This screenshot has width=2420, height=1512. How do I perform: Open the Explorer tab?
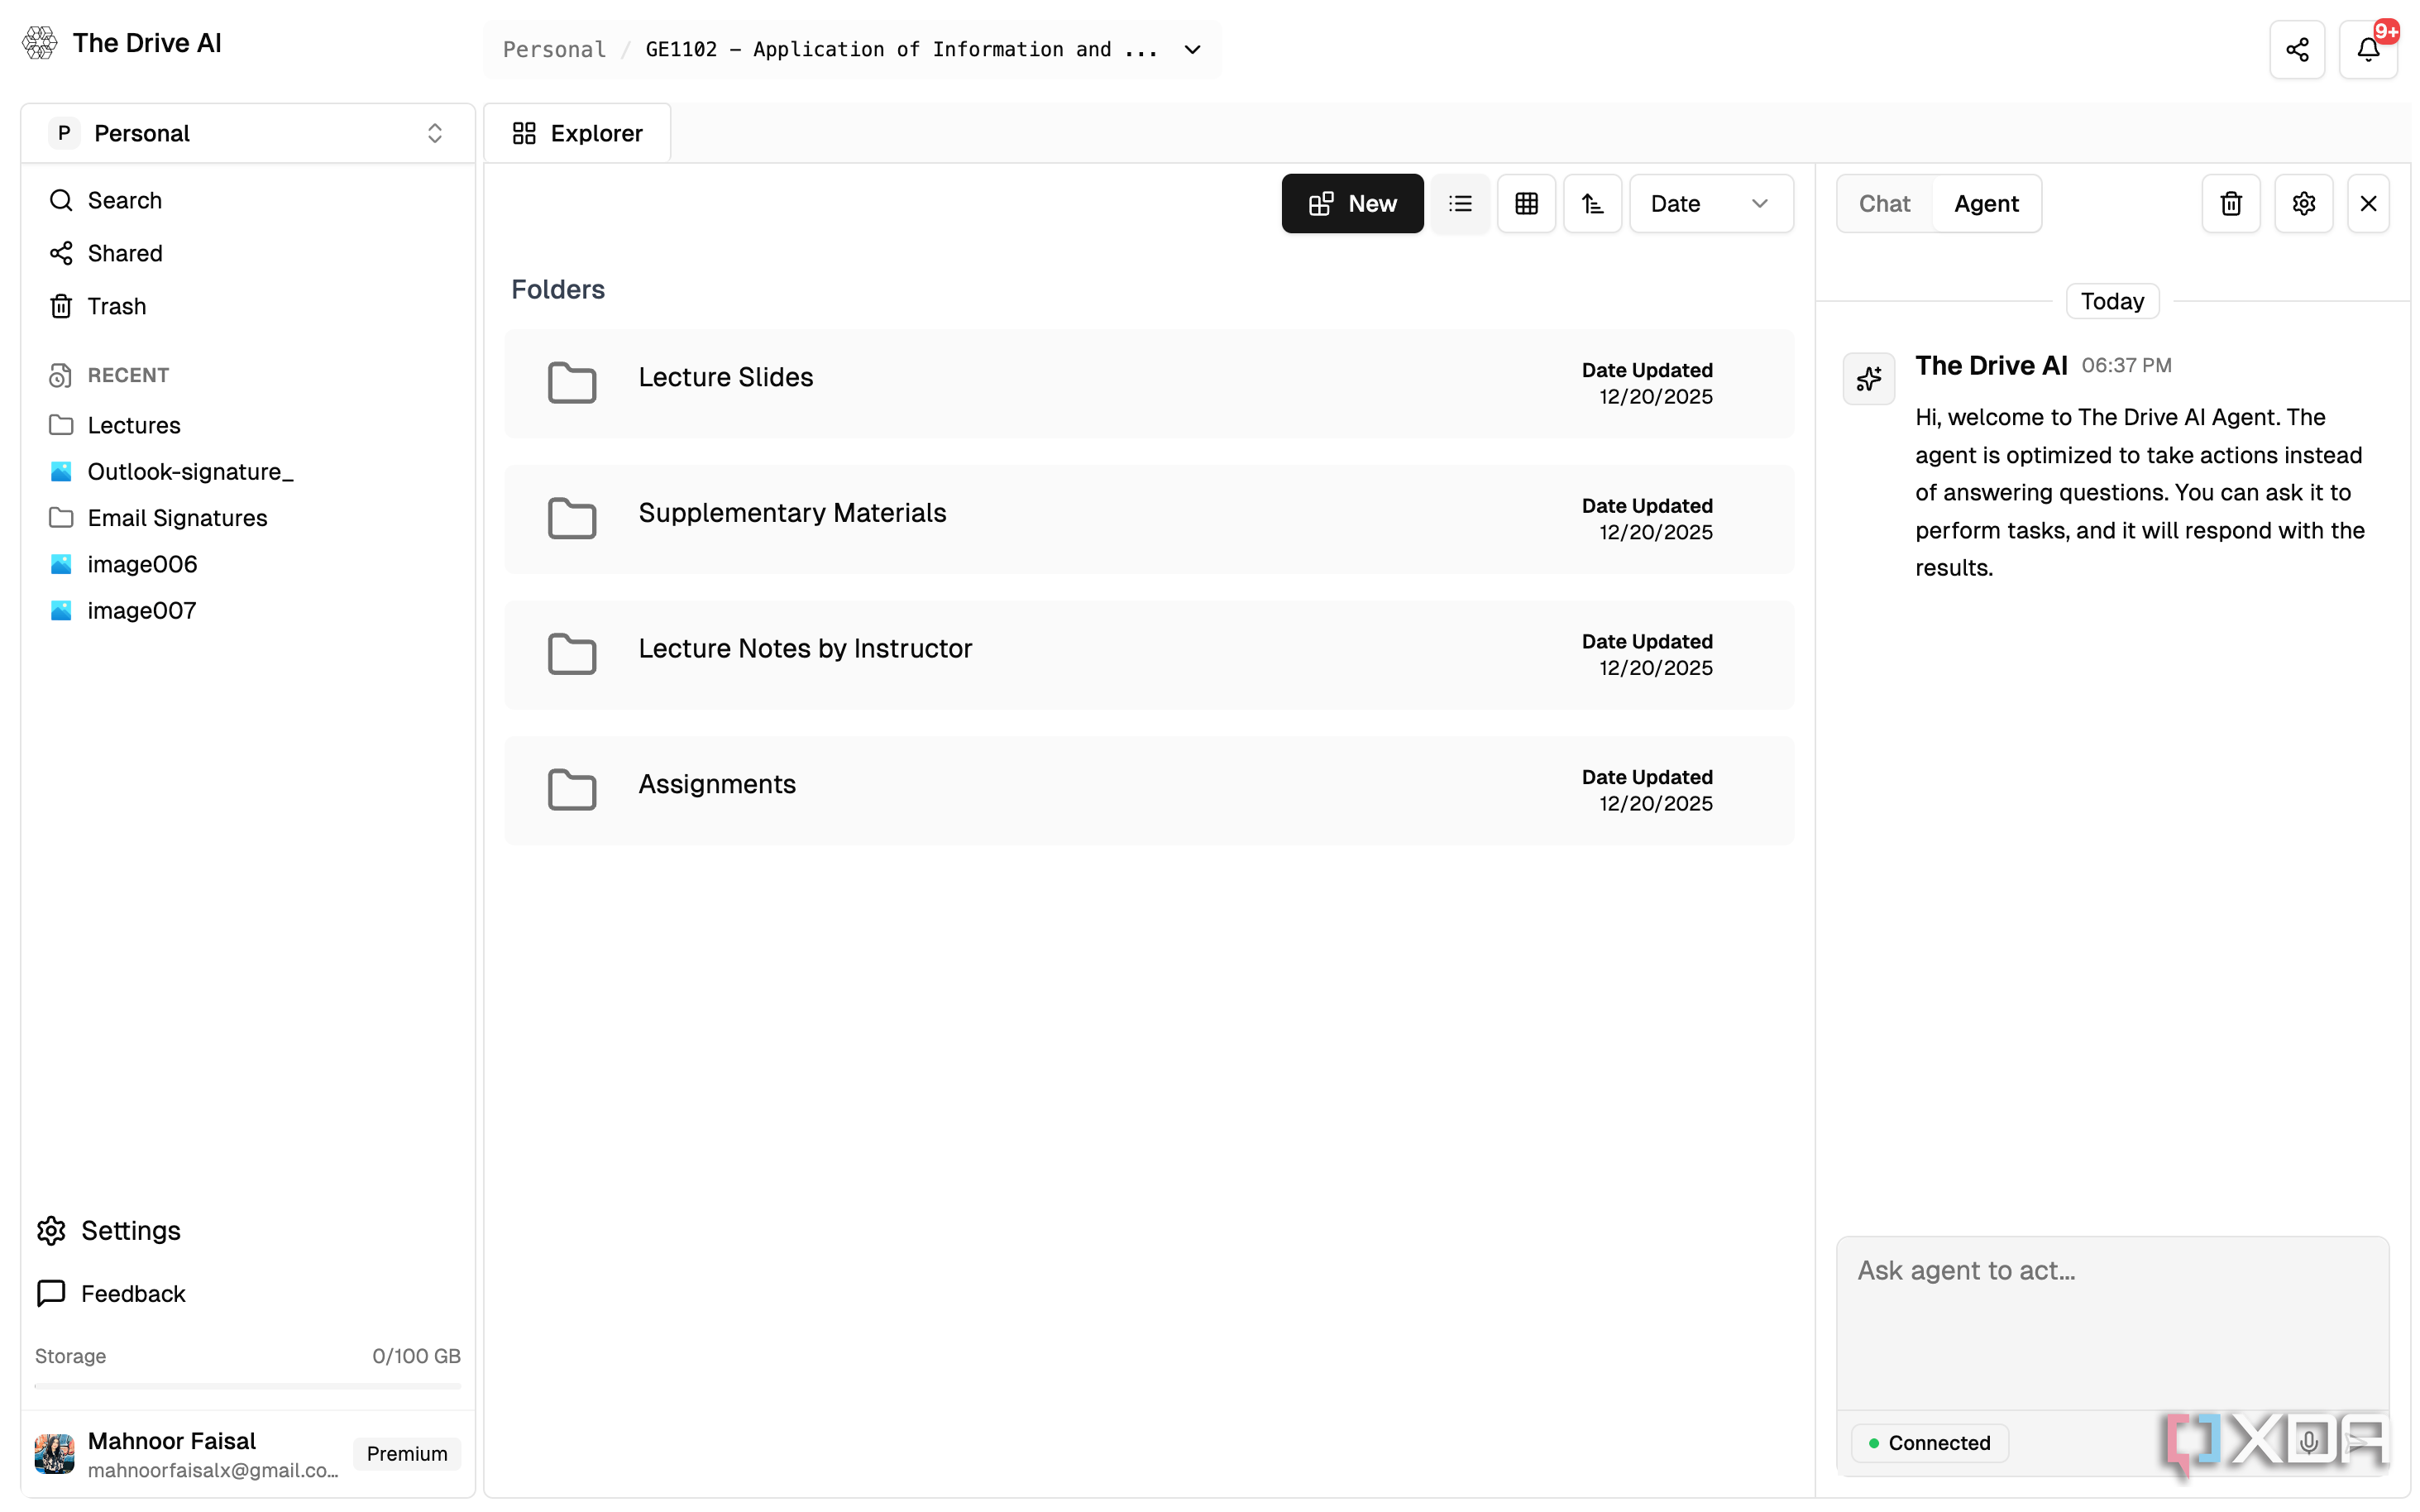577,133
